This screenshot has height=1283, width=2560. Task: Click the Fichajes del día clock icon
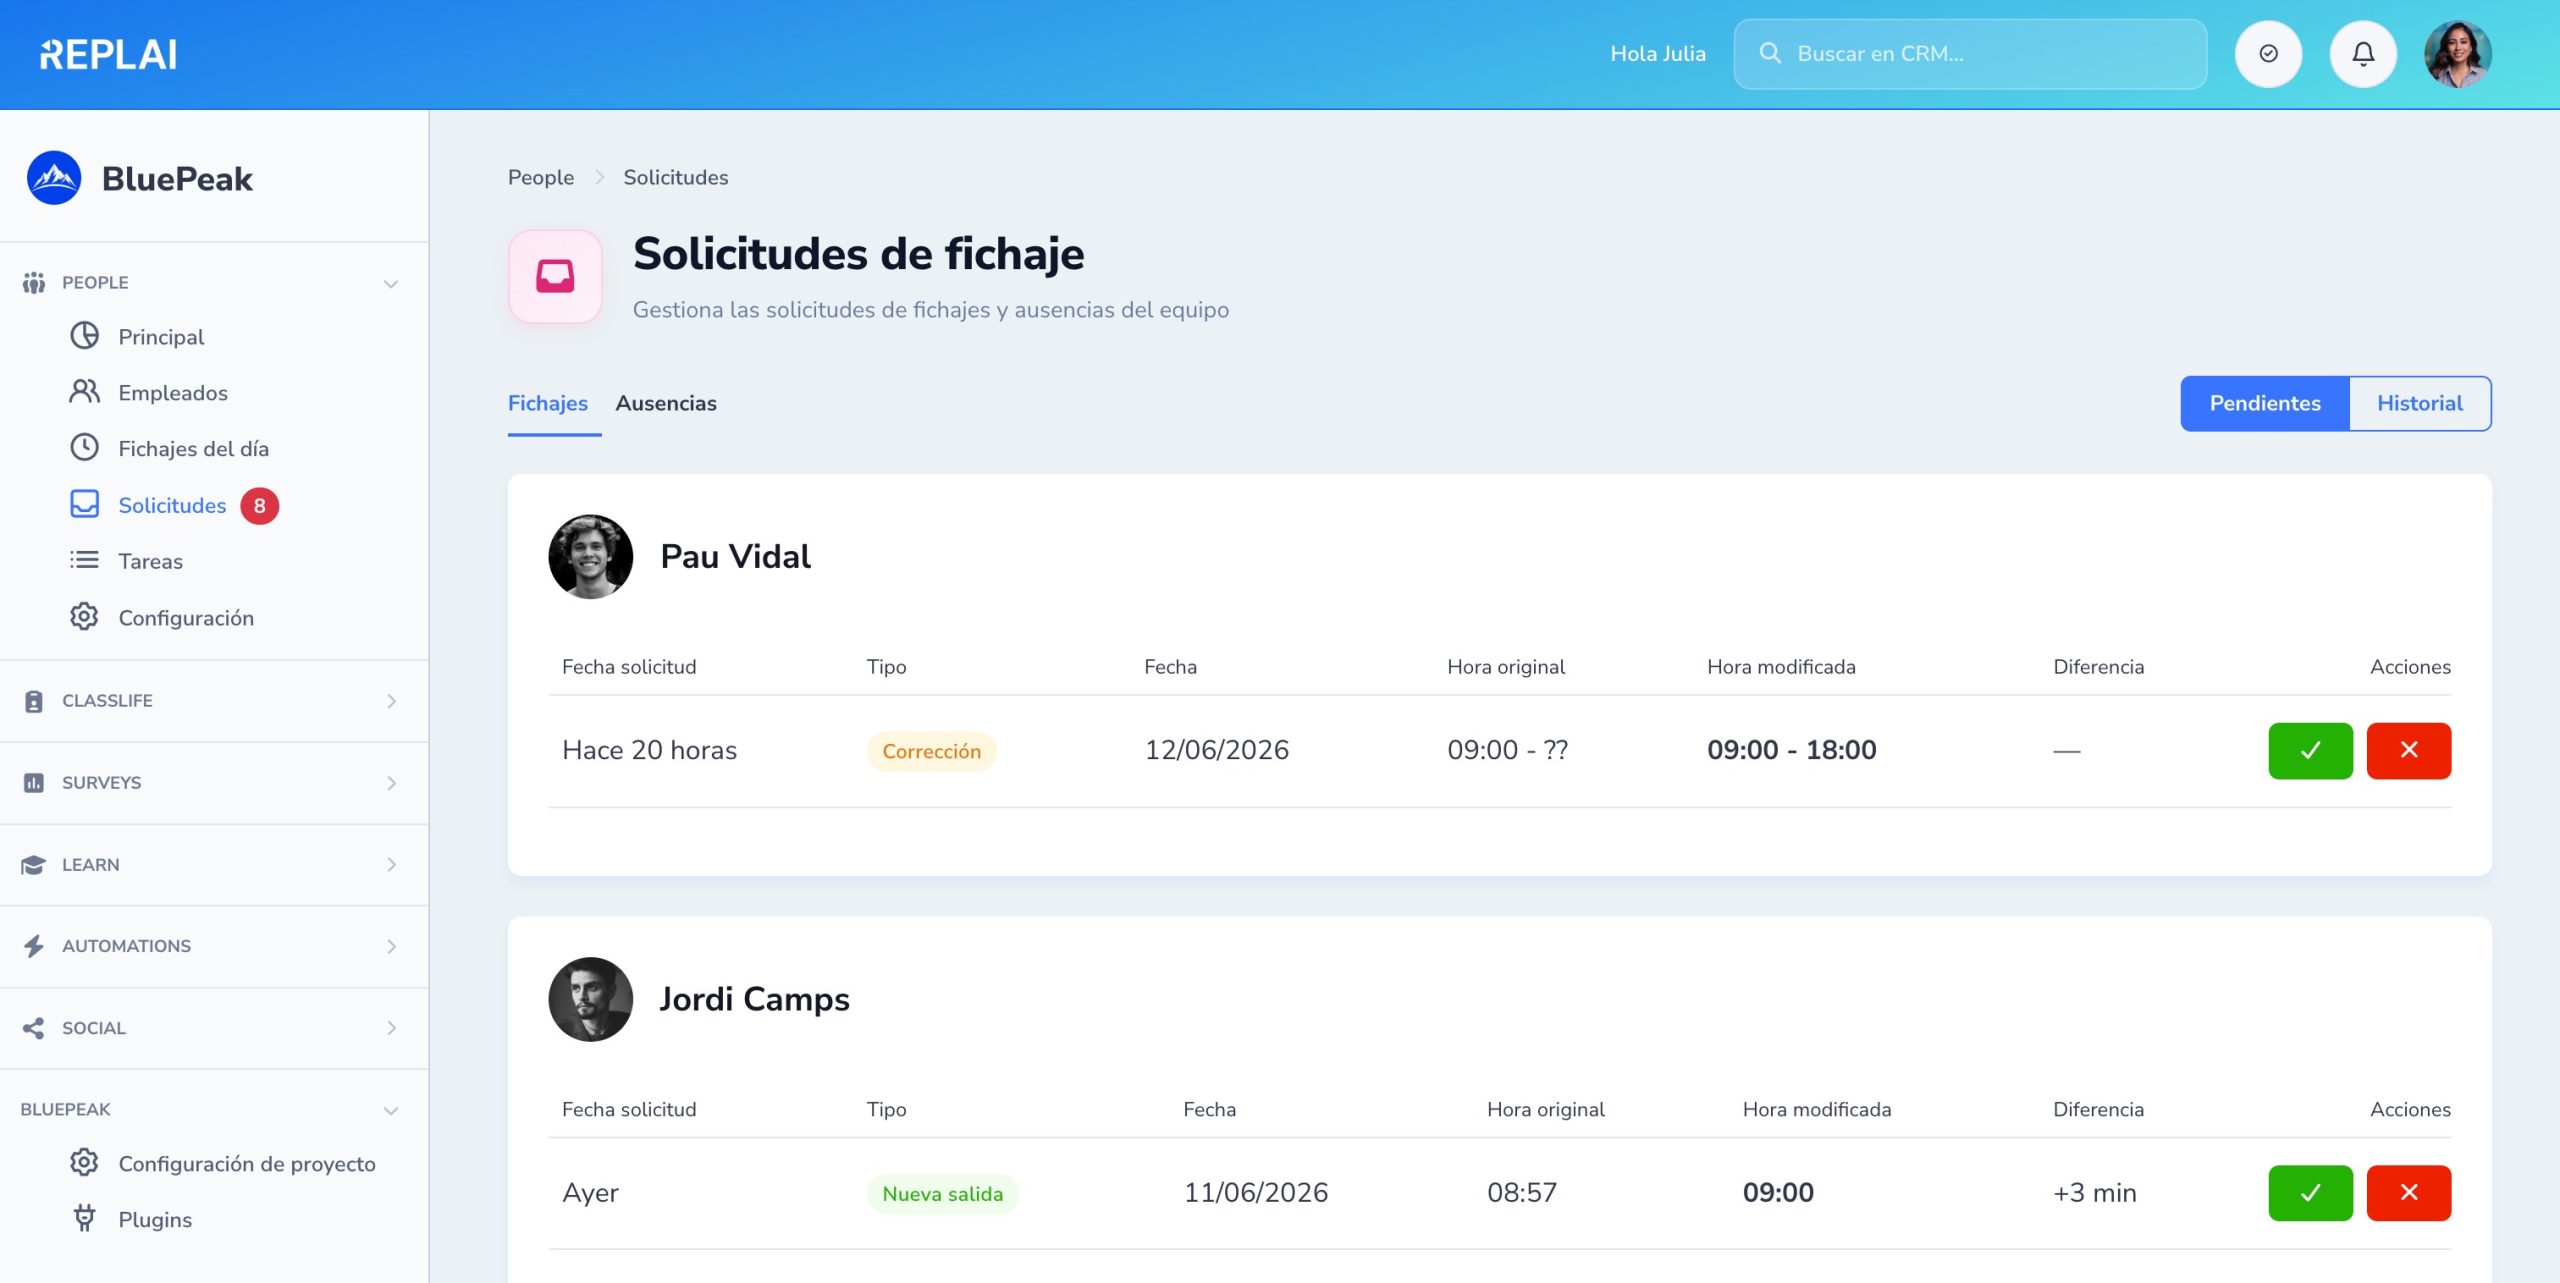(84, 448)
